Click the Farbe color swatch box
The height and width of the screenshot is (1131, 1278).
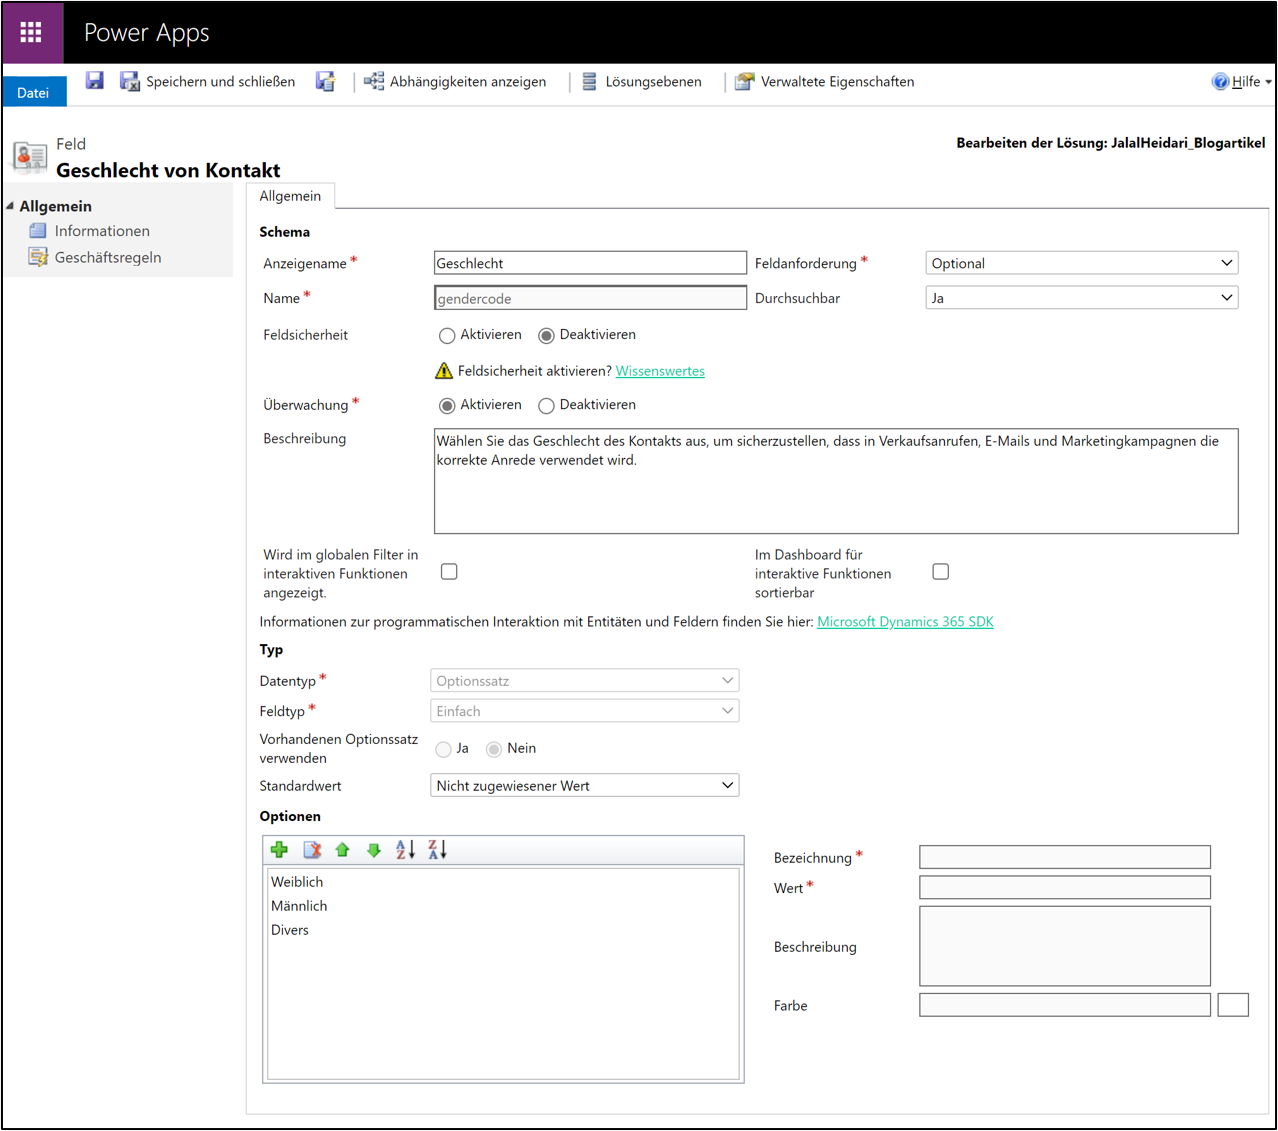[1233, 1005]
